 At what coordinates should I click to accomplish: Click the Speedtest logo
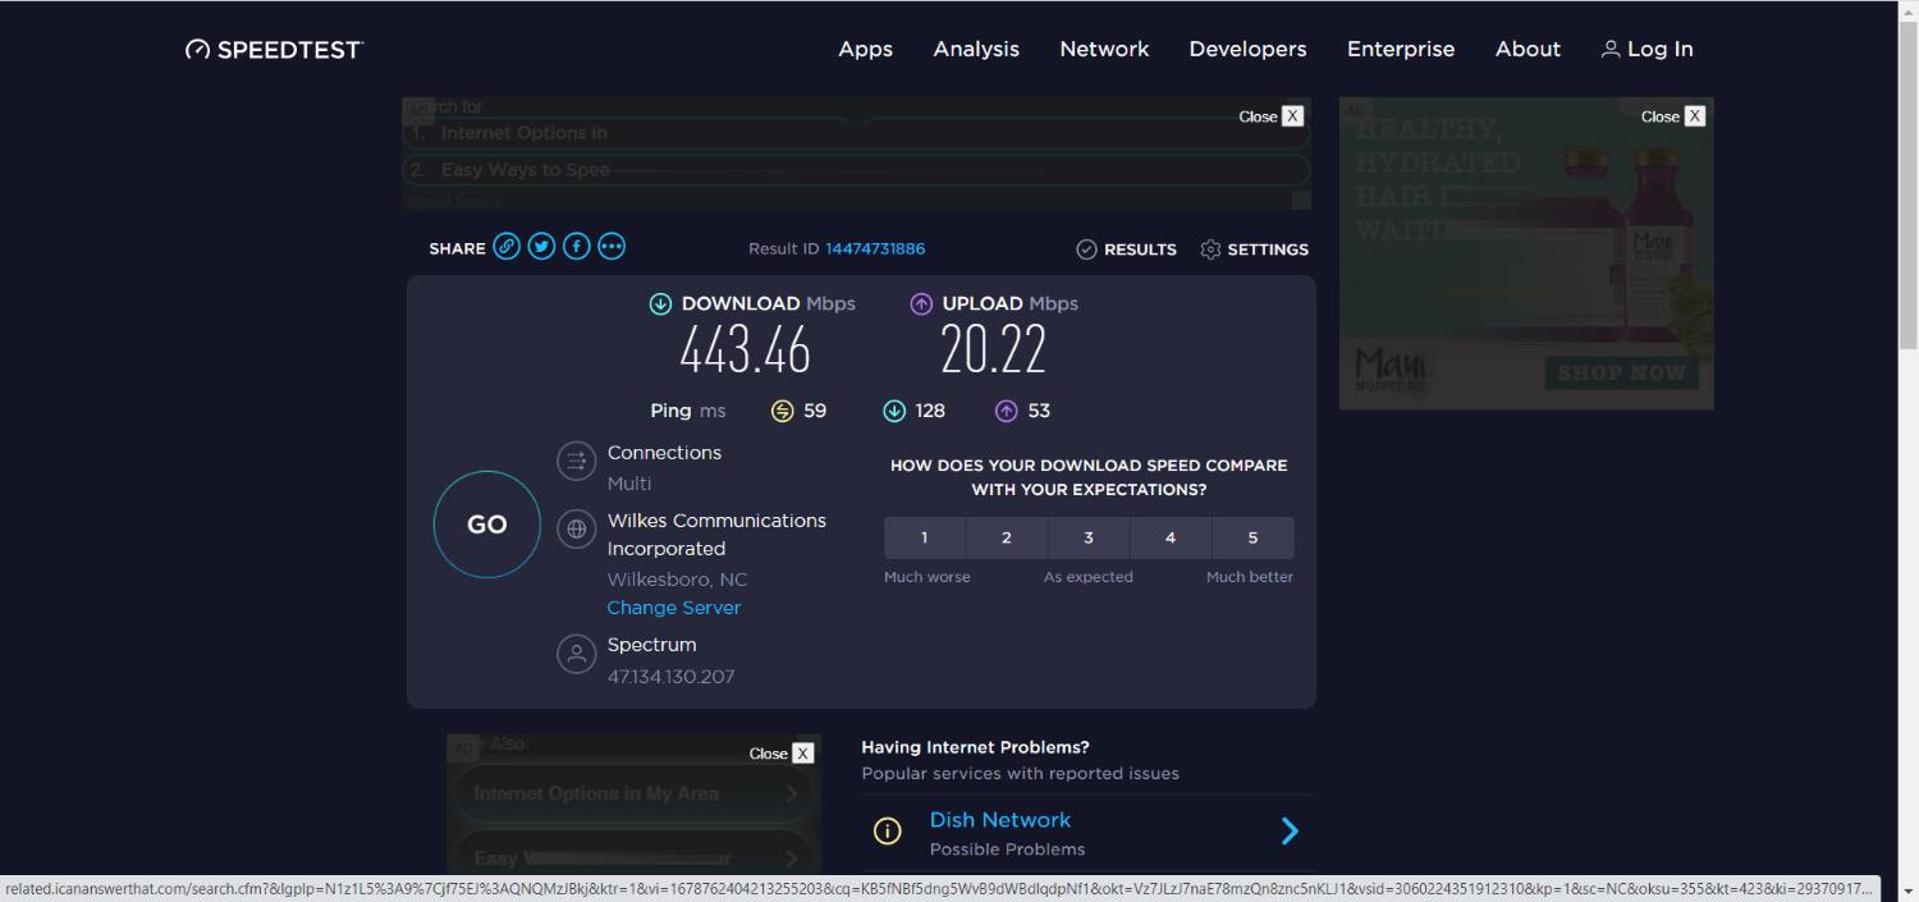(274, 49)
